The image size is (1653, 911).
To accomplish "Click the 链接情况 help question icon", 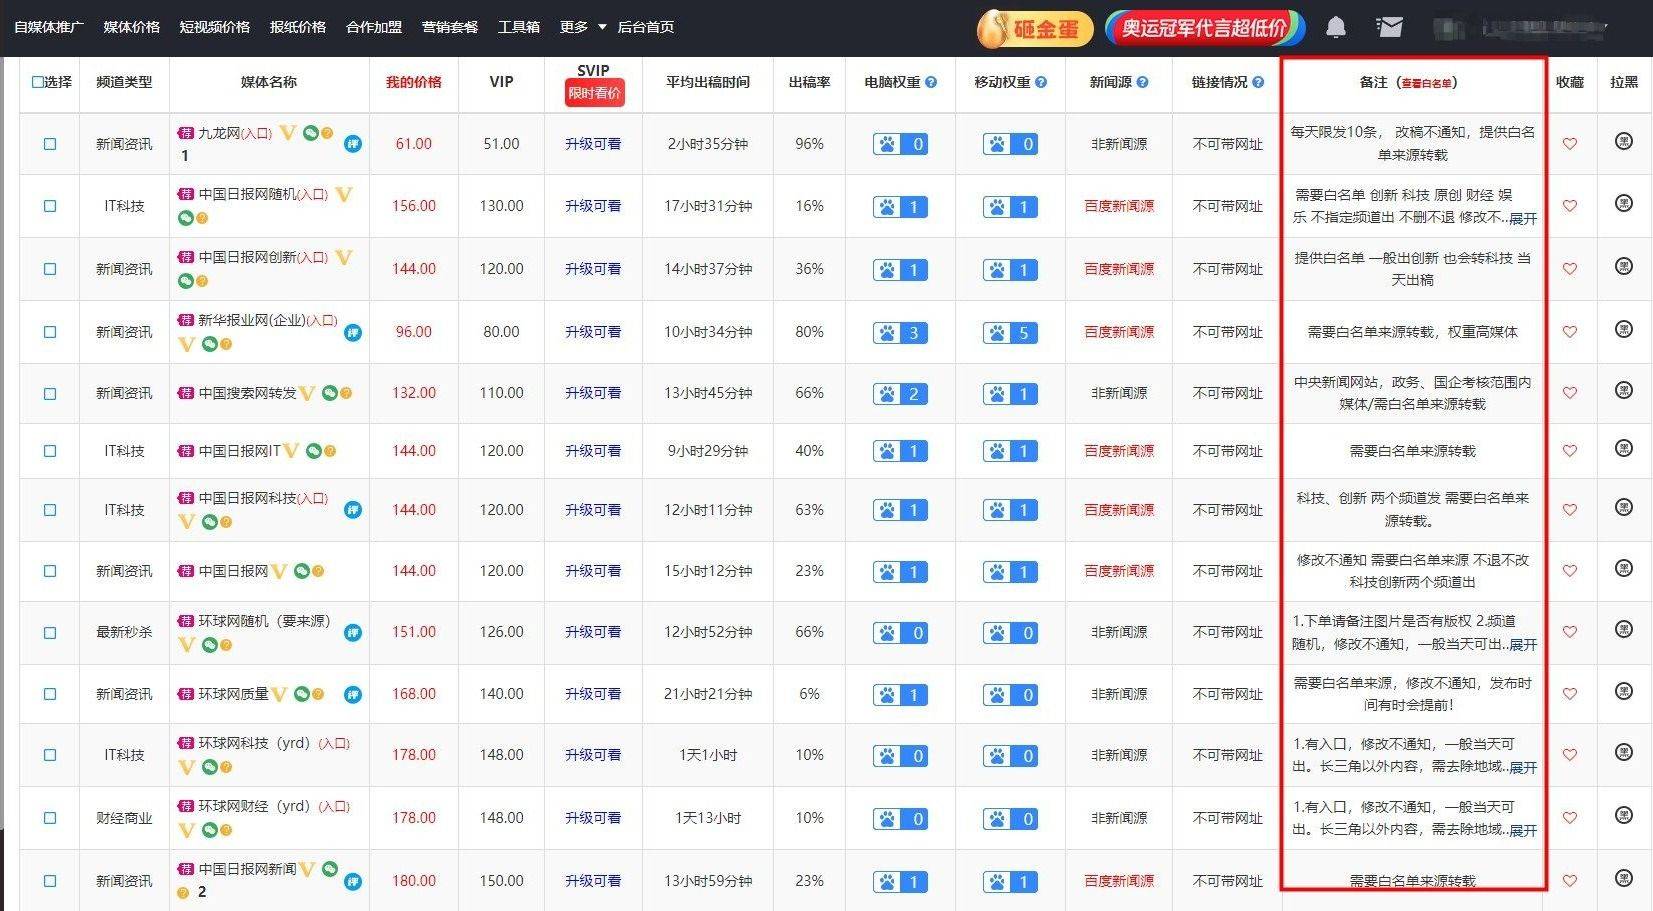I will 1258,82.
